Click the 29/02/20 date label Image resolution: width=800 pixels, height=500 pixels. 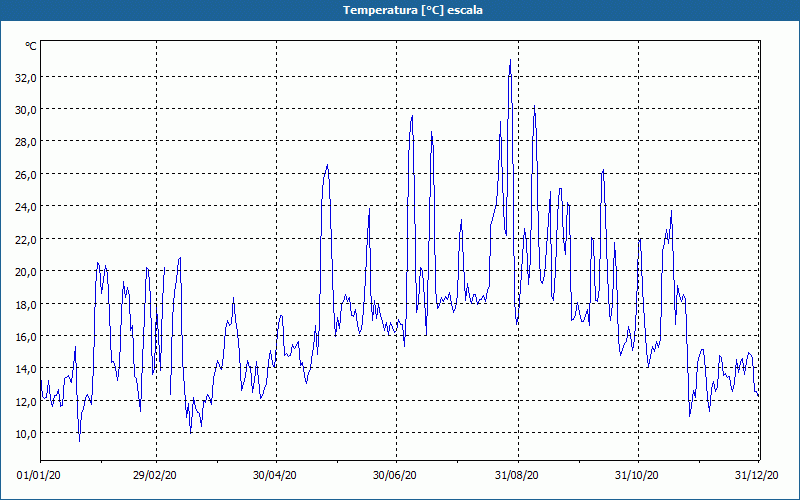click(x=155, y=475)
